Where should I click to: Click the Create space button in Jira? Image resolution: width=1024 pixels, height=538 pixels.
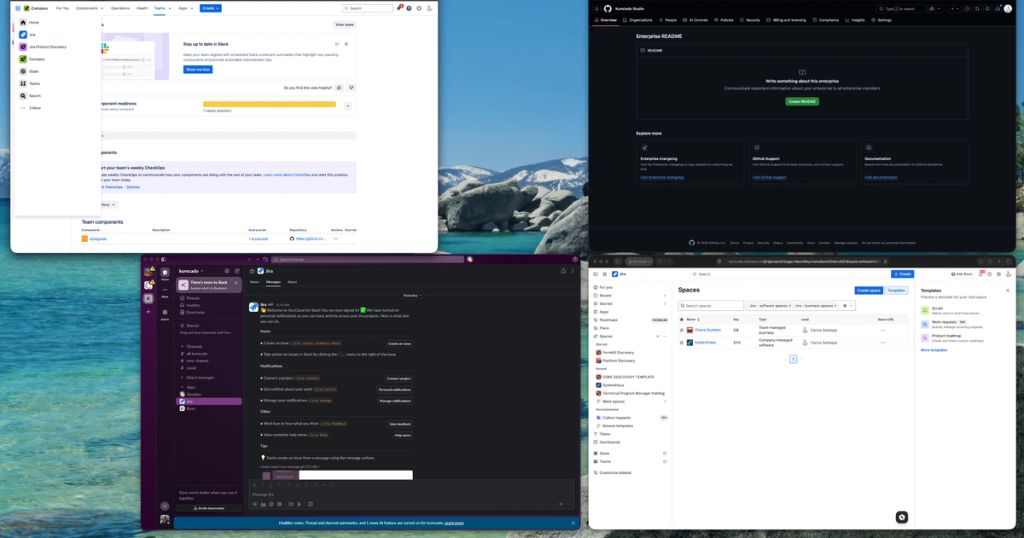coord(869,291)
